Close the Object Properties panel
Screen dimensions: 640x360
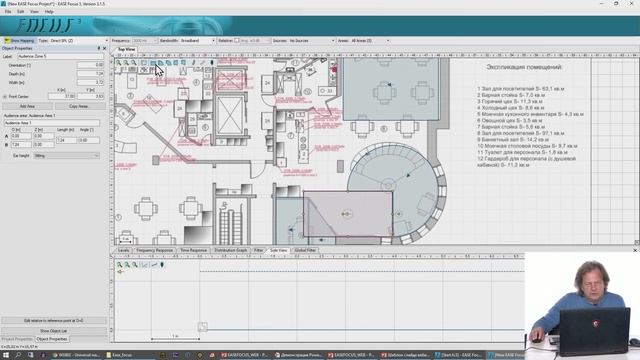[104, 48]
